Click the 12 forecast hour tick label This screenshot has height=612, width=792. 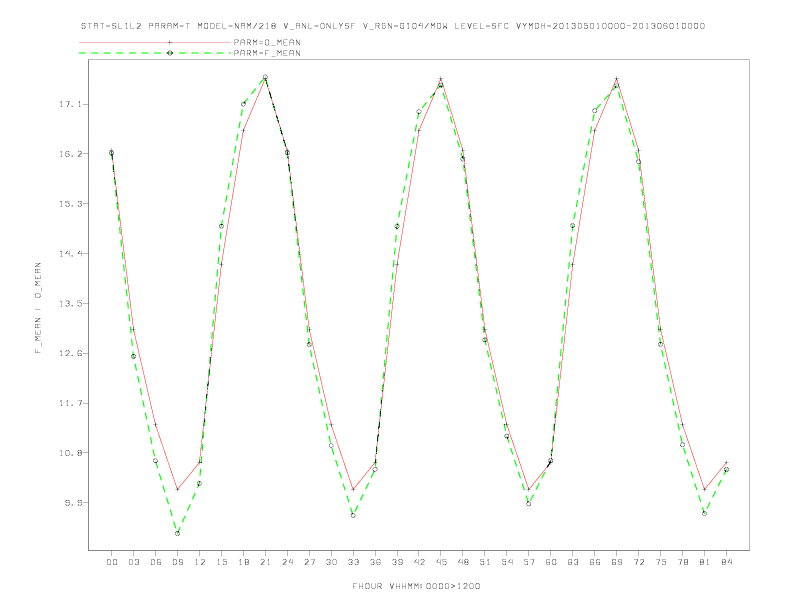(x=200, y=562)
